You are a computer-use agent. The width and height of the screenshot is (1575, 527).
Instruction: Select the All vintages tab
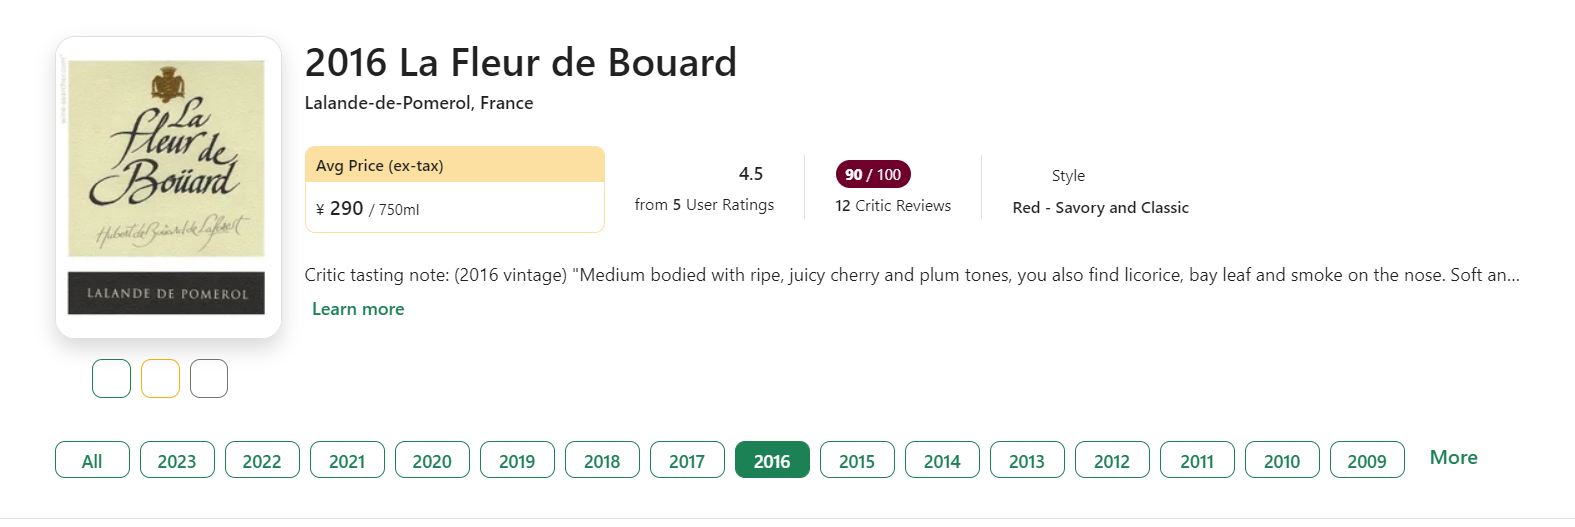click(x=92, y=460)
